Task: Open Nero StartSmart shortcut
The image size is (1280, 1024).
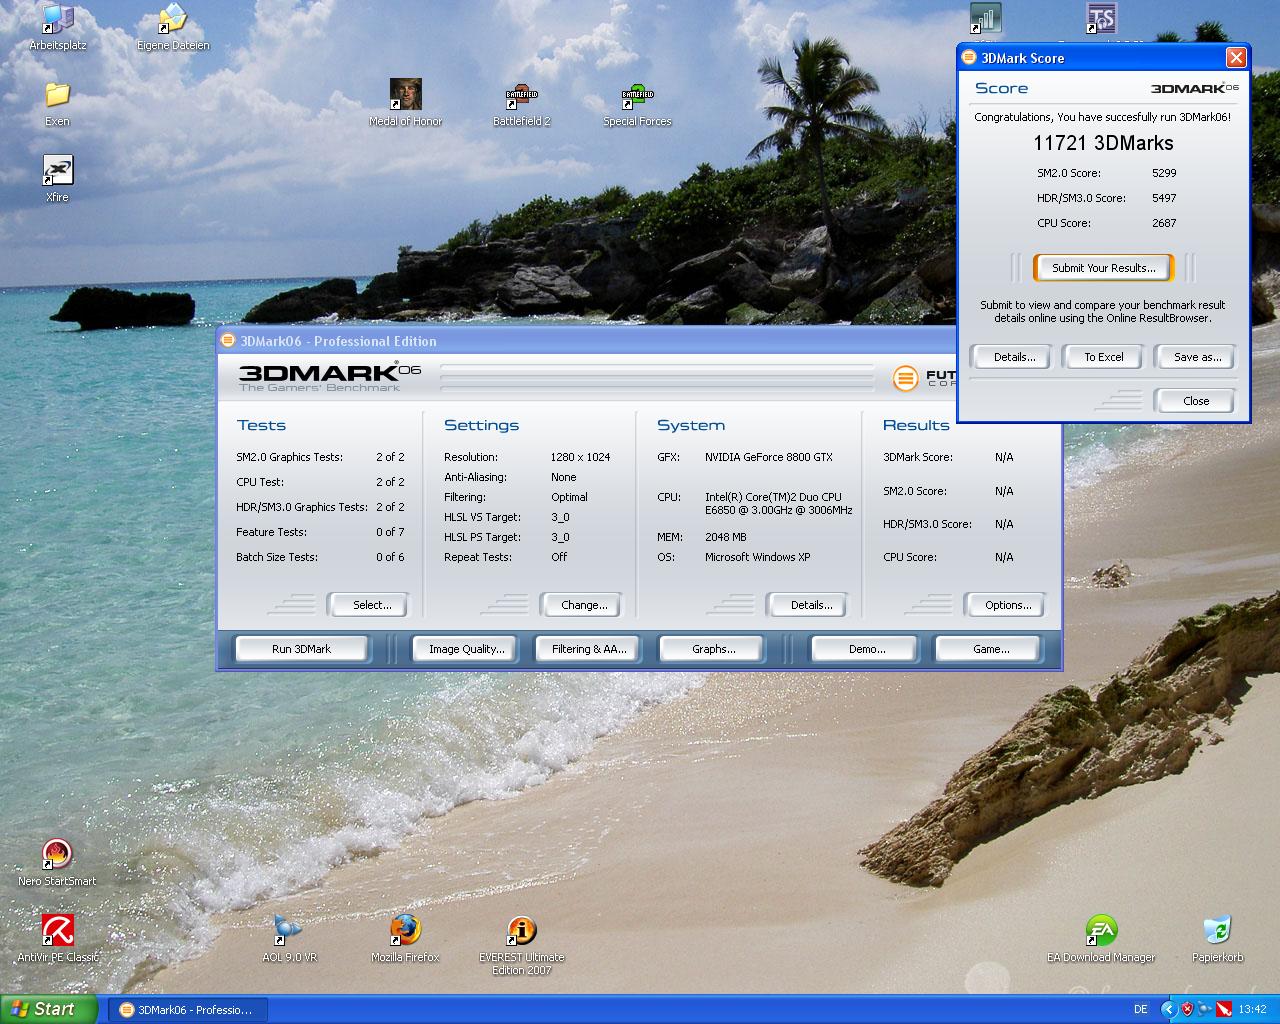Action: (x=57, y=863)
